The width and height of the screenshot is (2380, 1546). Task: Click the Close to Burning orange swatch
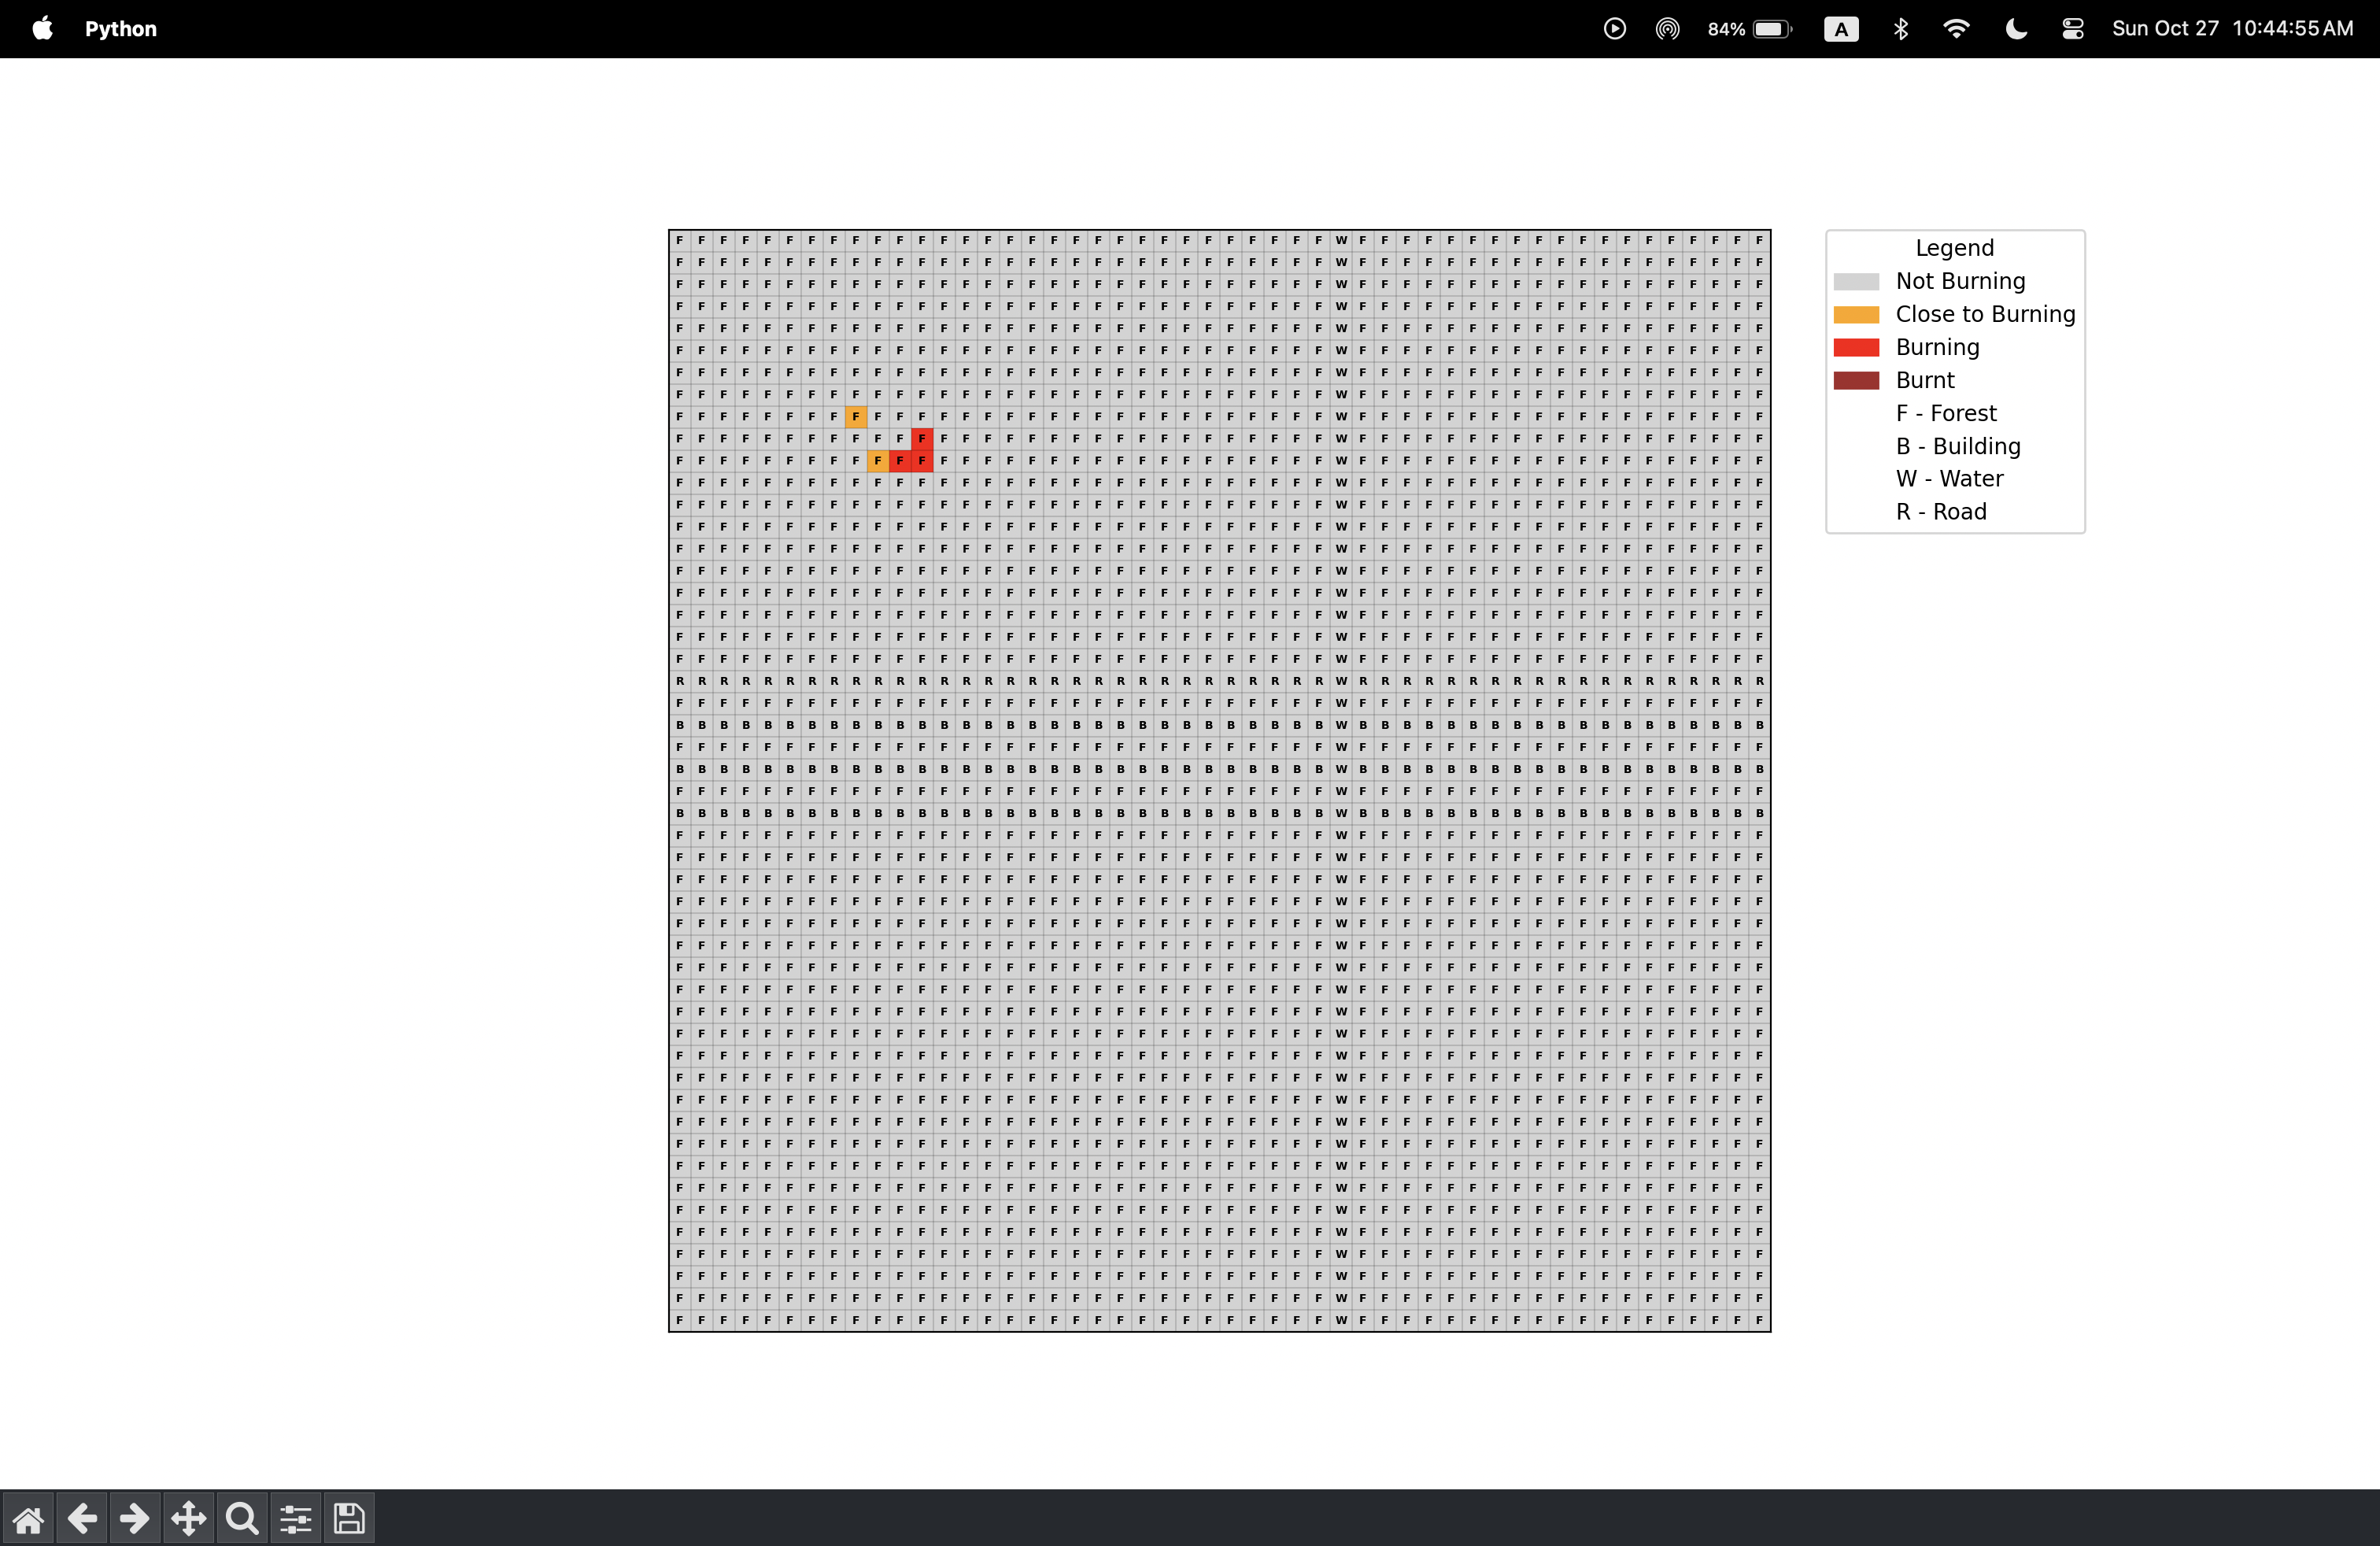pyautogui.click(x=1856, y=314)
